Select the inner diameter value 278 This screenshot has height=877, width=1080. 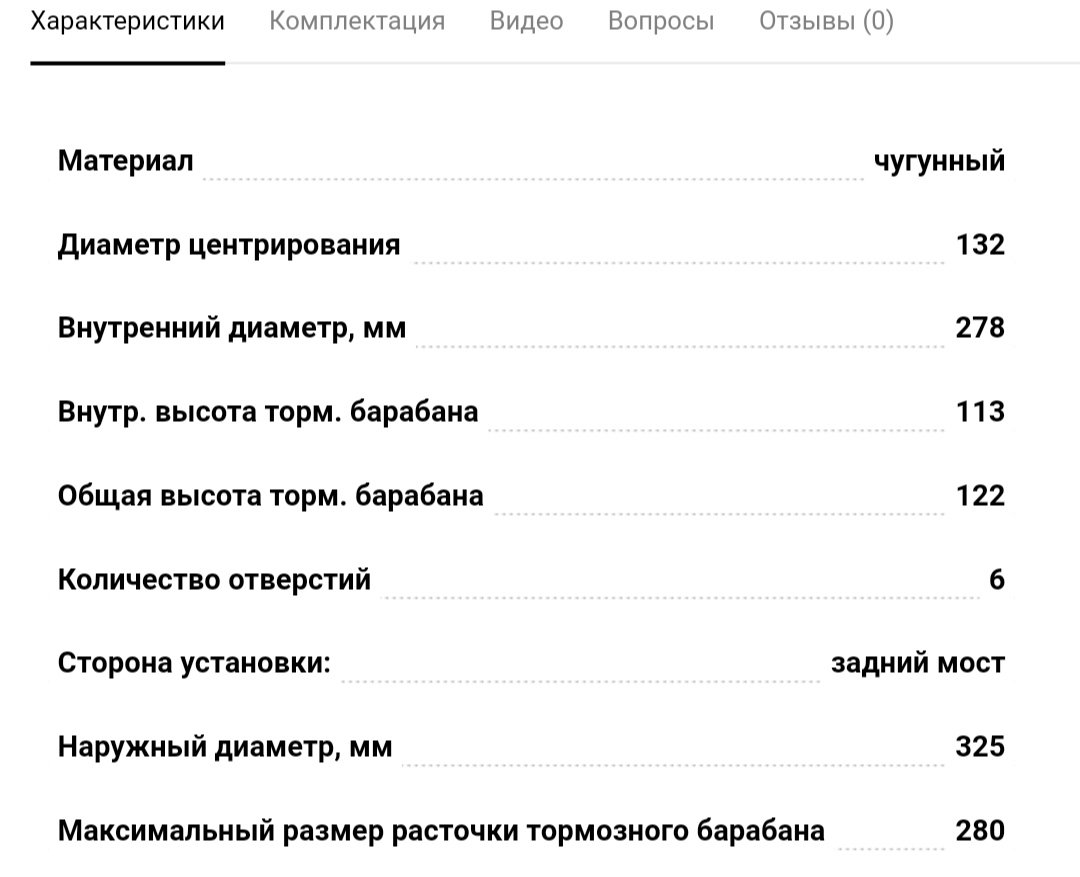980,328
